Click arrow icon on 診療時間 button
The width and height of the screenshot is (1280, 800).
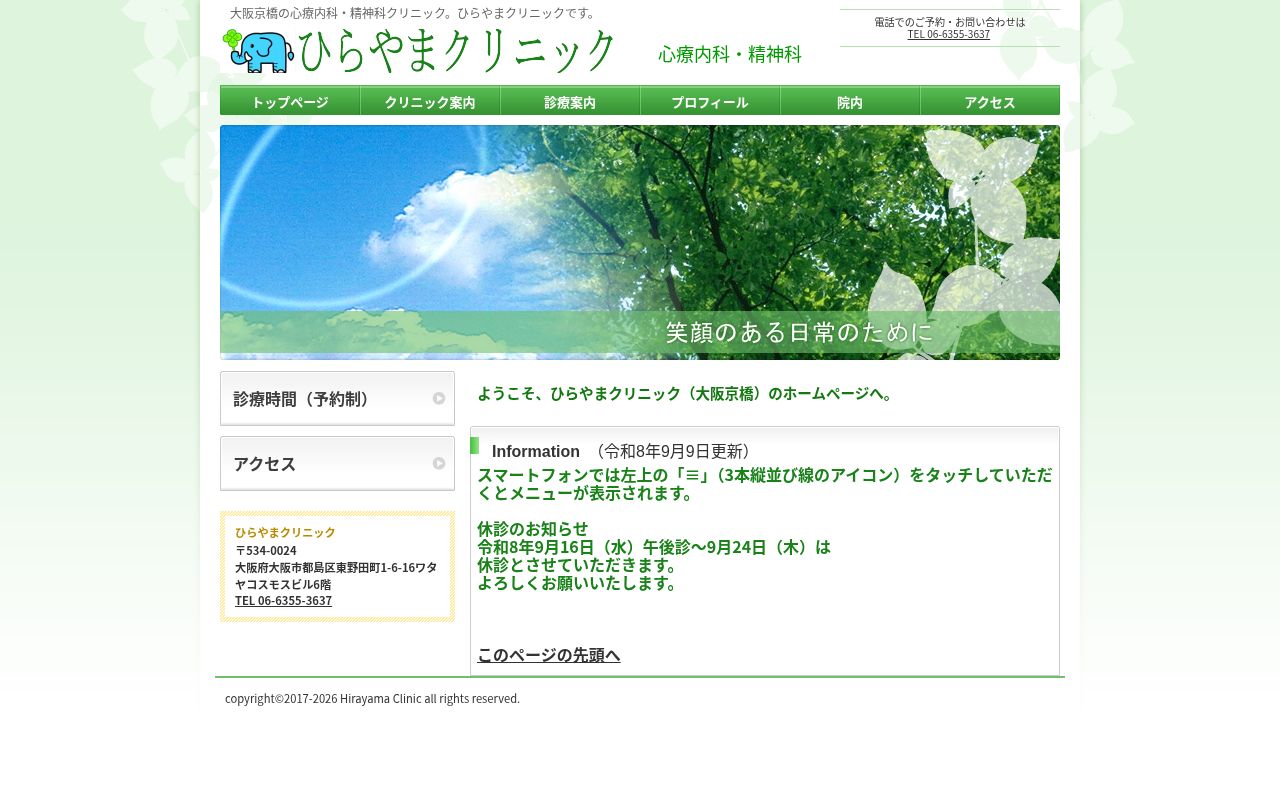click(439, 398)
